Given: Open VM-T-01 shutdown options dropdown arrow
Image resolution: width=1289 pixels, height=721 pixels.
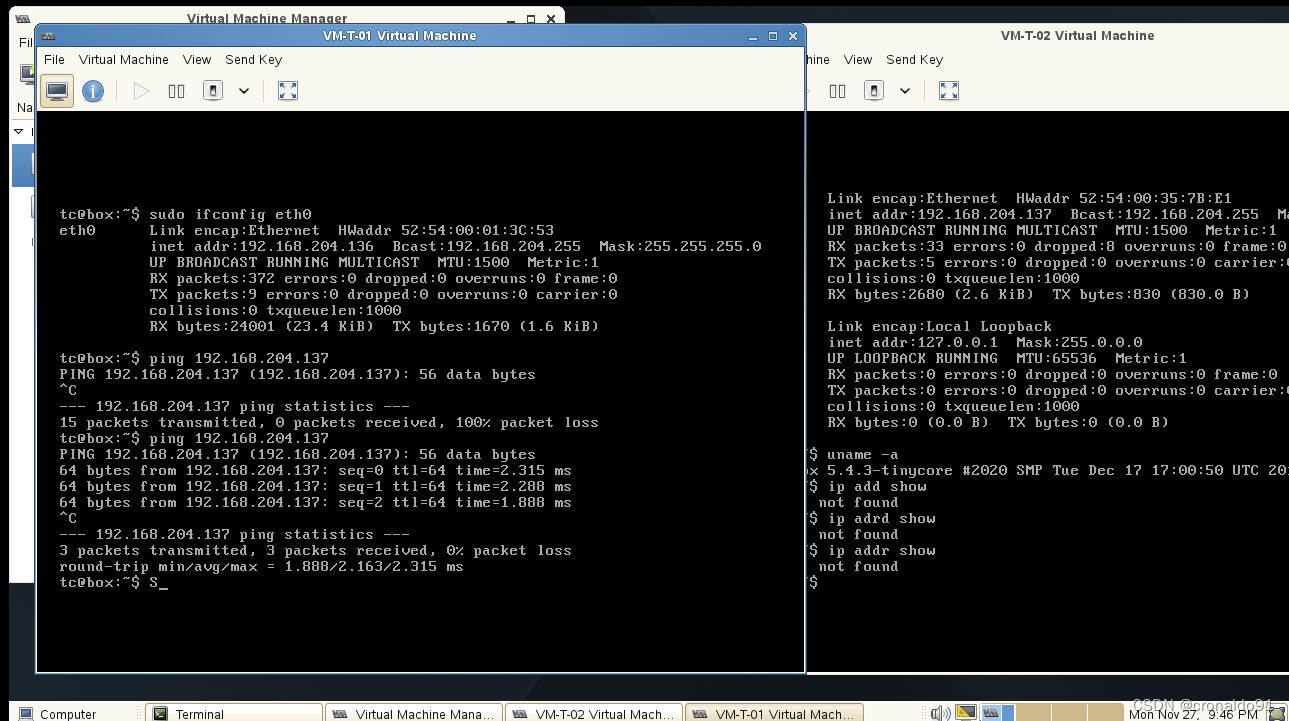Looking at the screenshot, I should pyautogui.click(x=243, y=91).
